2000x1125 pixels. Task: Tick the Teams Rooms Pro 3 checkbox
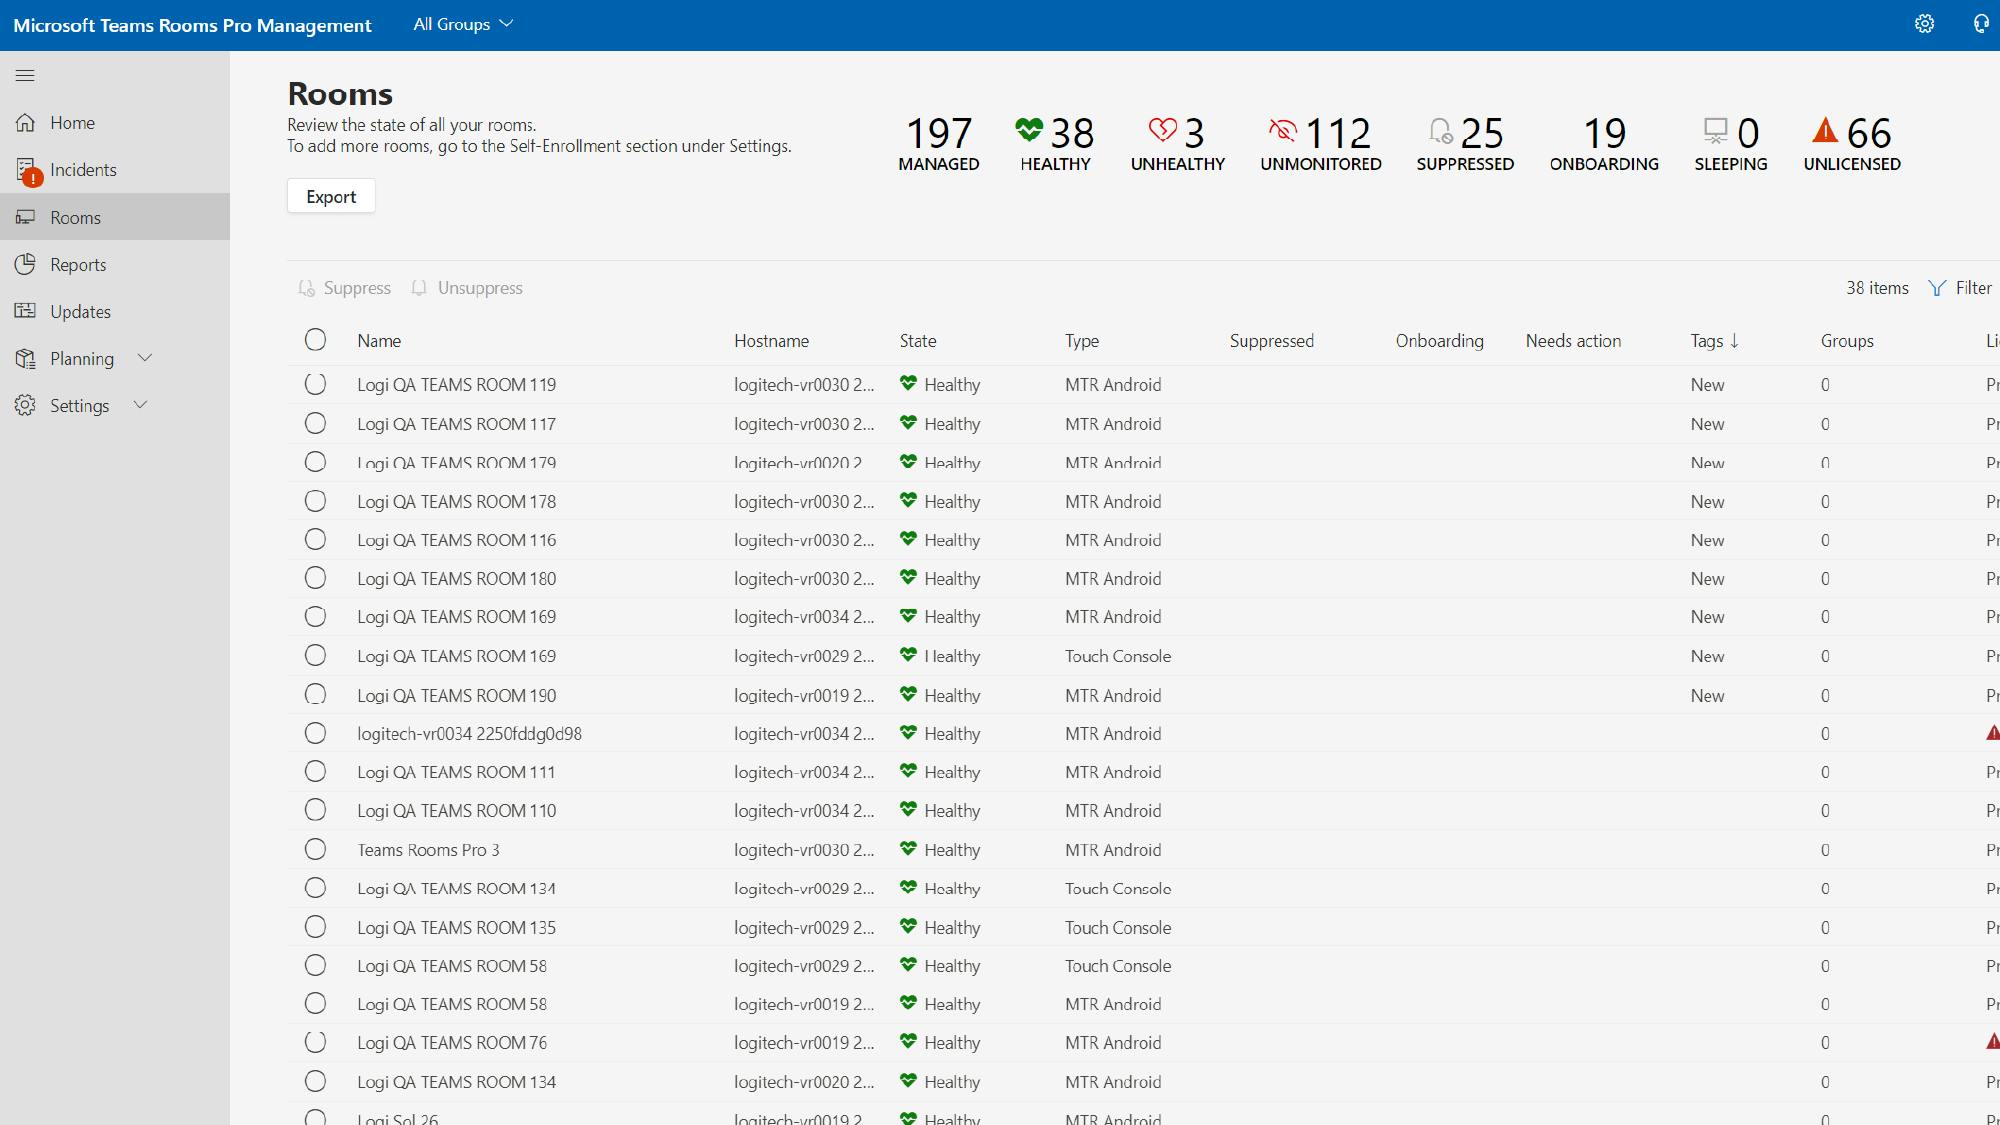point(315,850)
